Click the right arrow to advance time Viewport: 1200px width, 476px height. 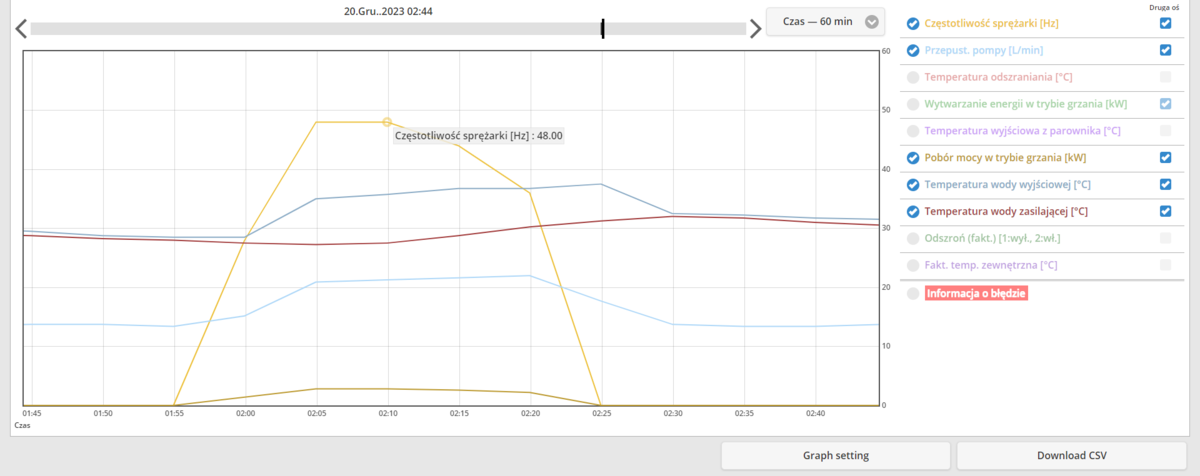pos(755,29)
